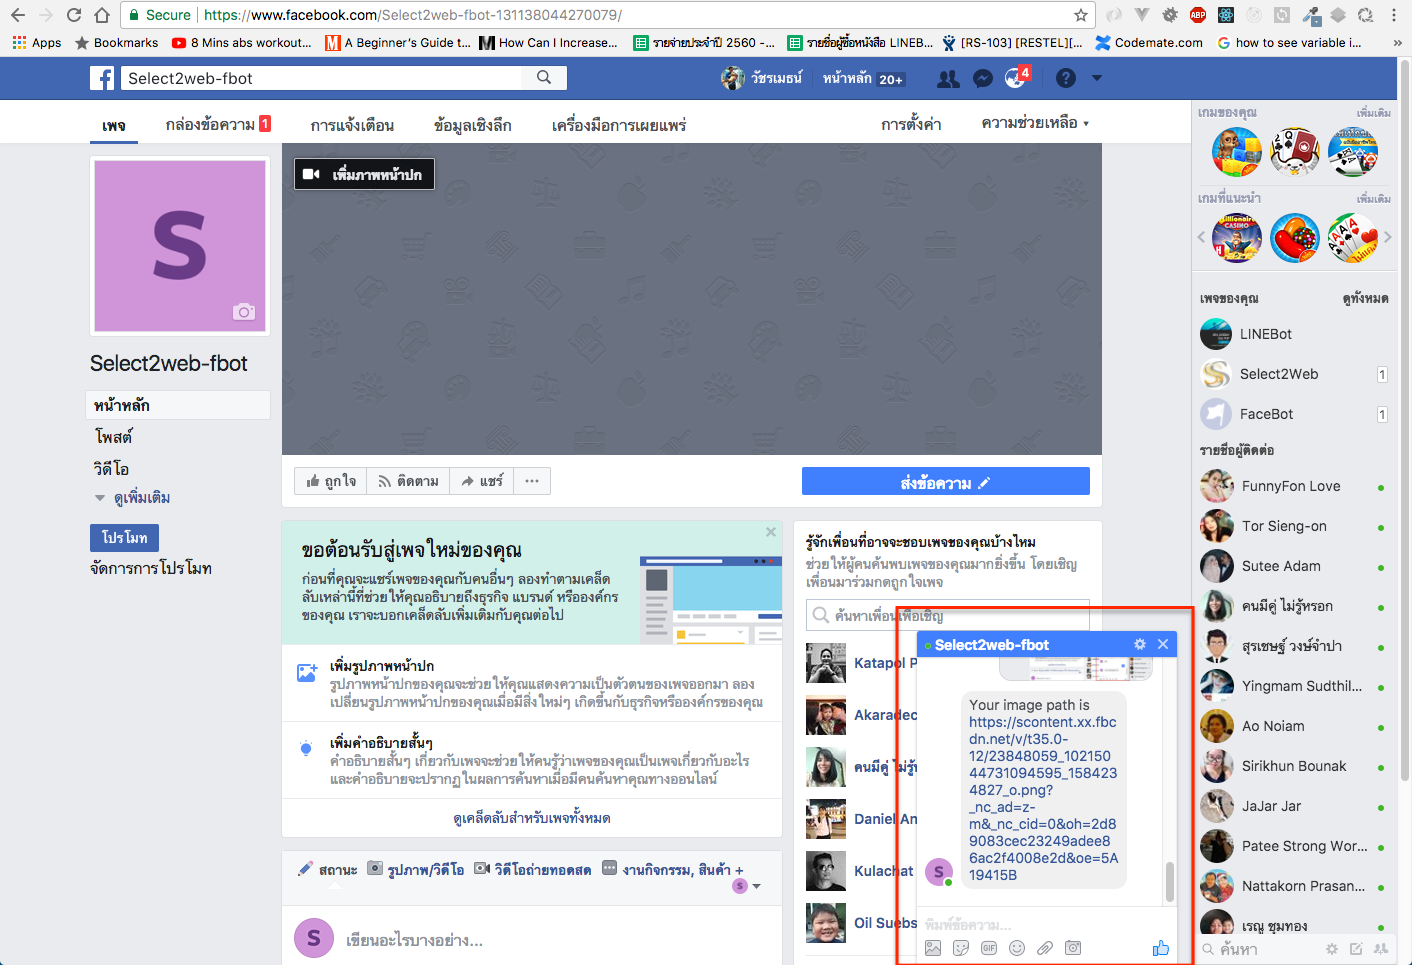Select วิดีโอ in left menu

(x=111, y=468)
